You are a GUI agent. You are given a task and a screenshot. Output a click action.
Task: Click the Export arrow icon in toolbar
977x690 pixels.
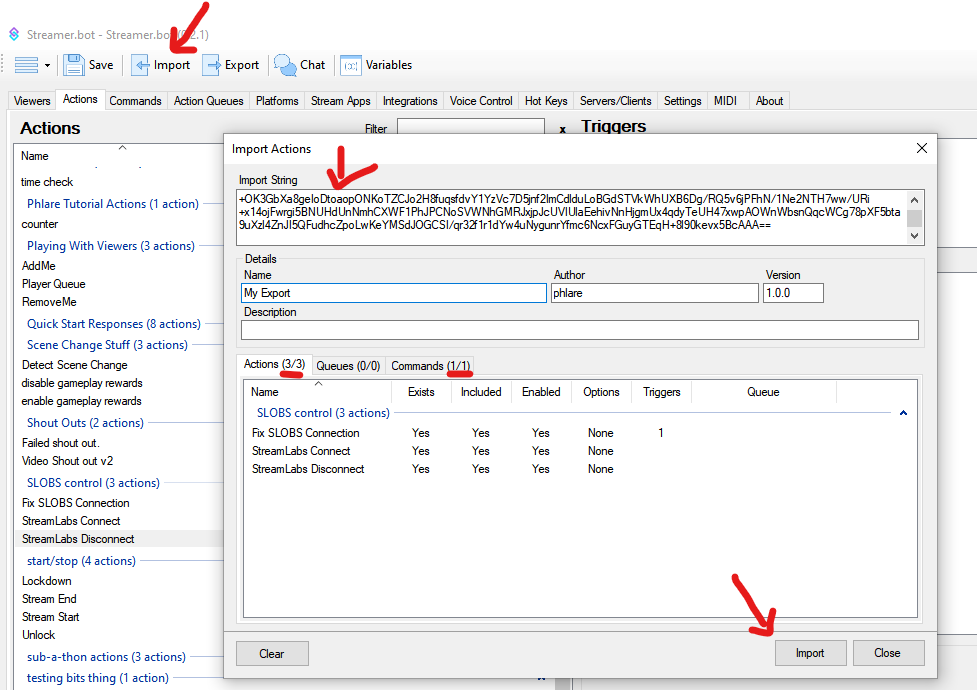(x=212, y=65)
